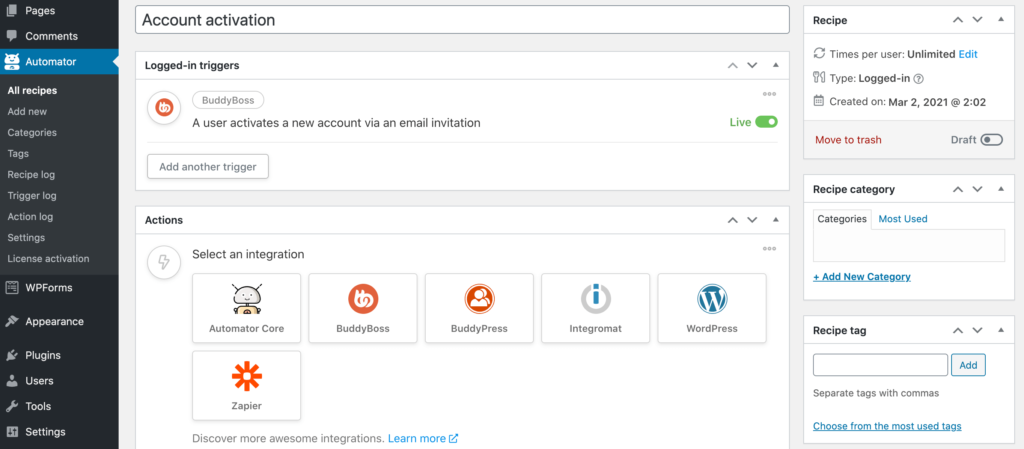Click Edit next to Times per user

click(968, 54)
